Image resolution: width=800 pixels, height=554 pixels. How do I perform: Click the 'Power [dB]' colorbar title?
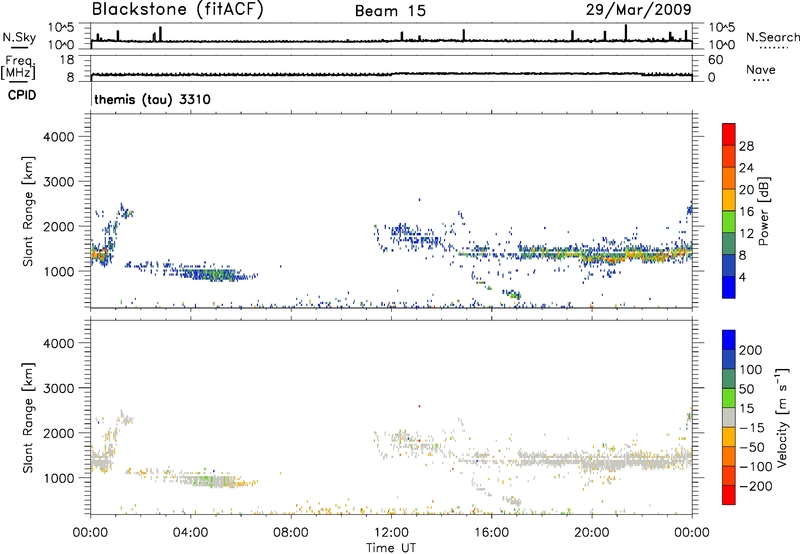[763, 211]
